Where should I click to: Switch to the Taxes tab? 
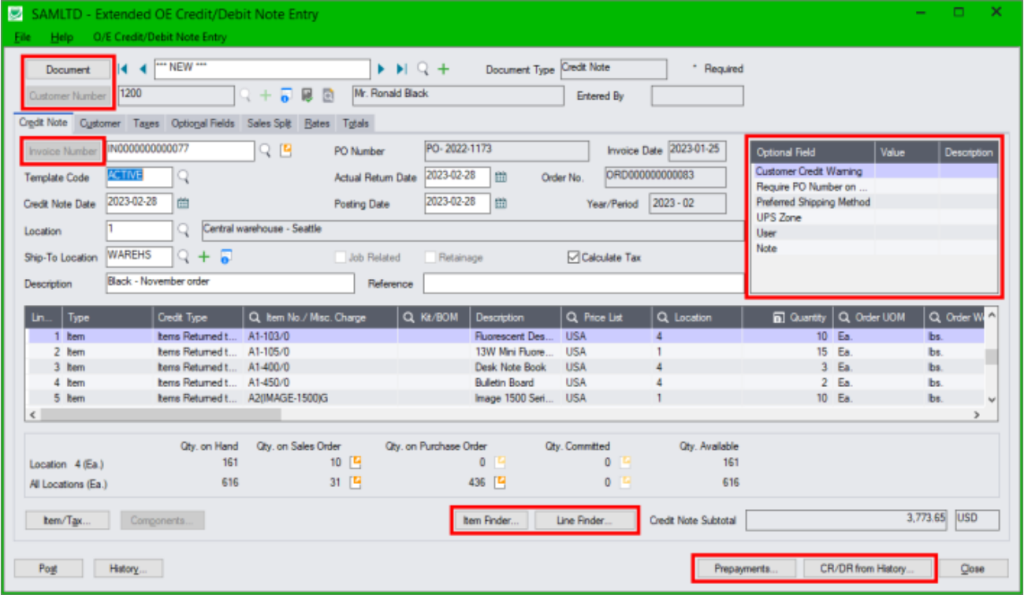(146, 123)
